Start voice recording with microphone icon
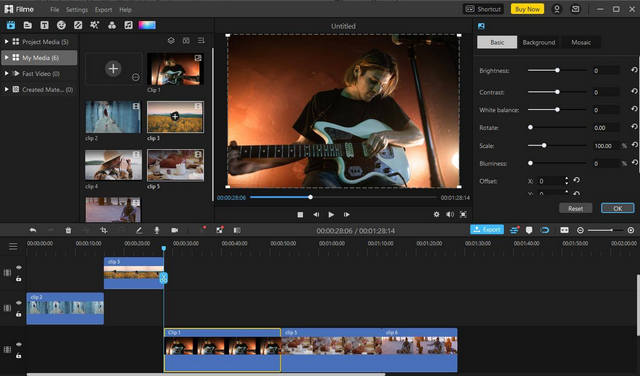This screenshot has height=376, width=640. click(156, 230)
